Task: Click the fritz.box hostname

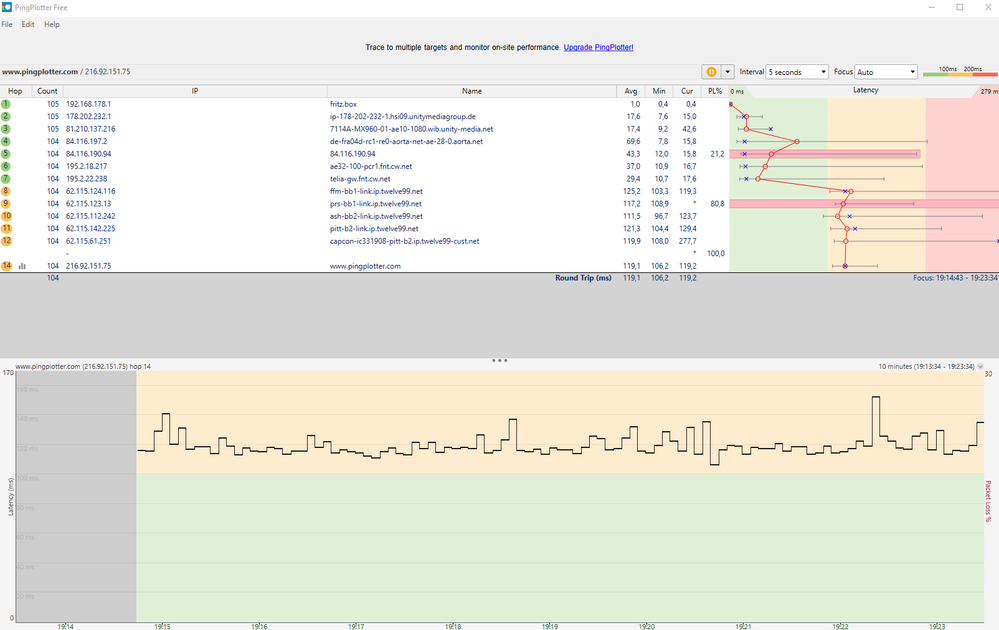Action: coord(343,104)
